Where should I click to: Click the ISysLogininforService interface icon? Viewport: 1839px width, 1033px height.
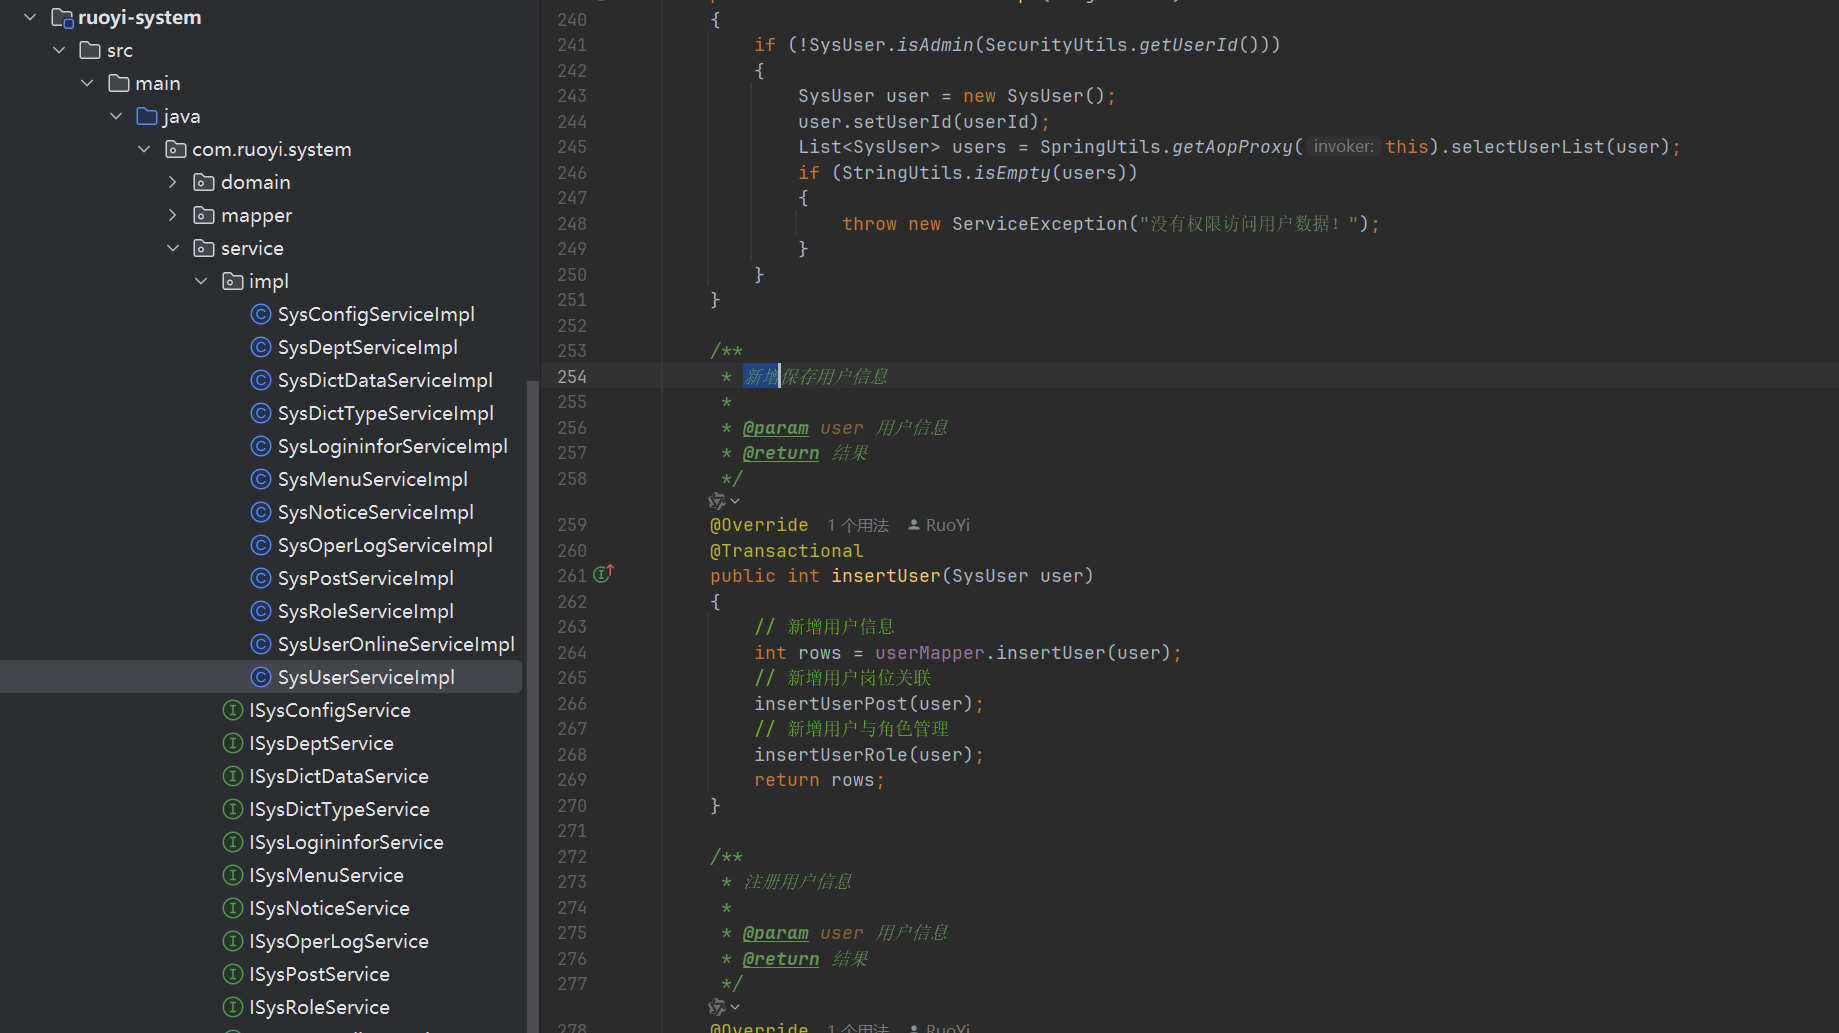233,842
